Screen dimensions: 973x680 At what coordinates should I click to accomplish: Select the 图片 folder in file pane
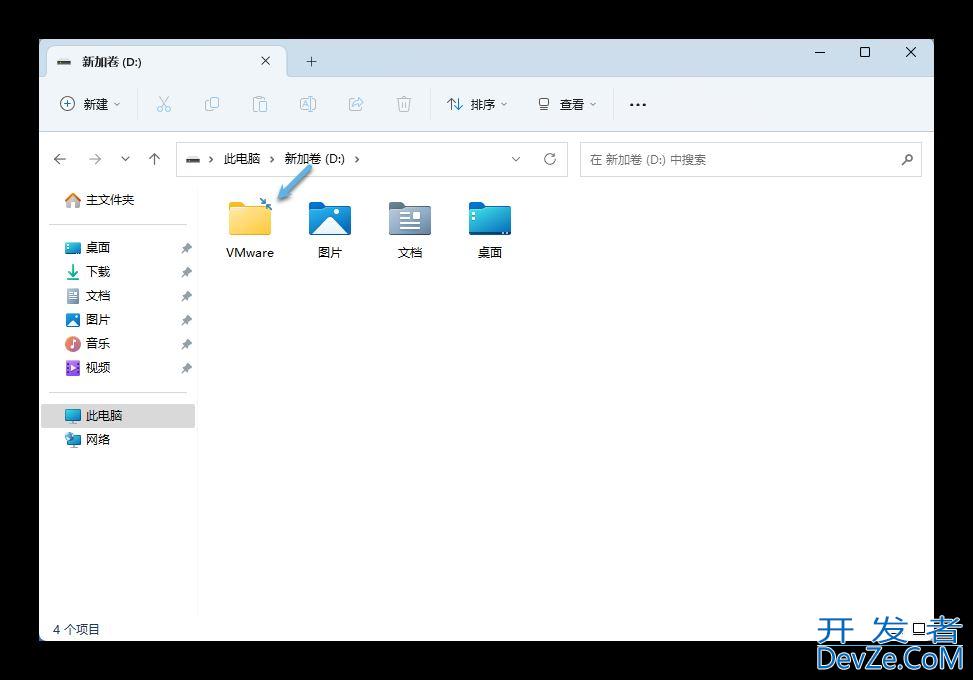click(330, 230)
